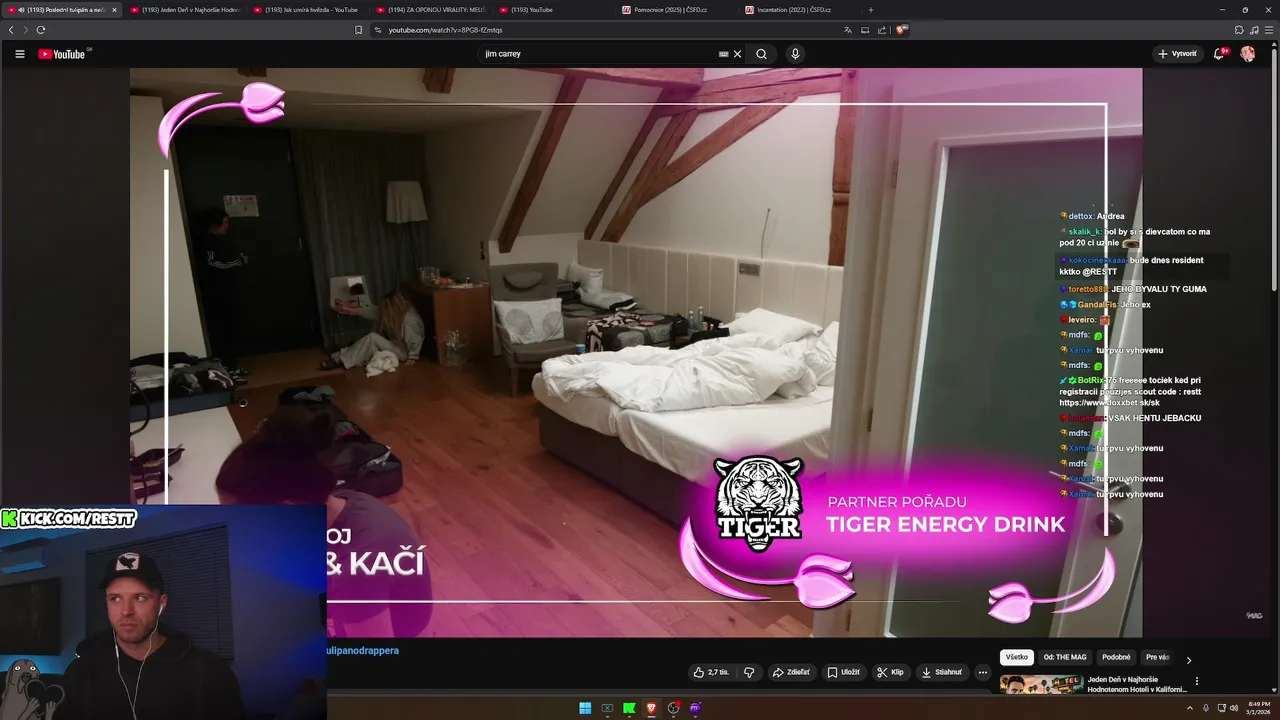Screen dimensions: 1280x720
Task: Open purple app icon on taskbar
Action: pos(695,708)
